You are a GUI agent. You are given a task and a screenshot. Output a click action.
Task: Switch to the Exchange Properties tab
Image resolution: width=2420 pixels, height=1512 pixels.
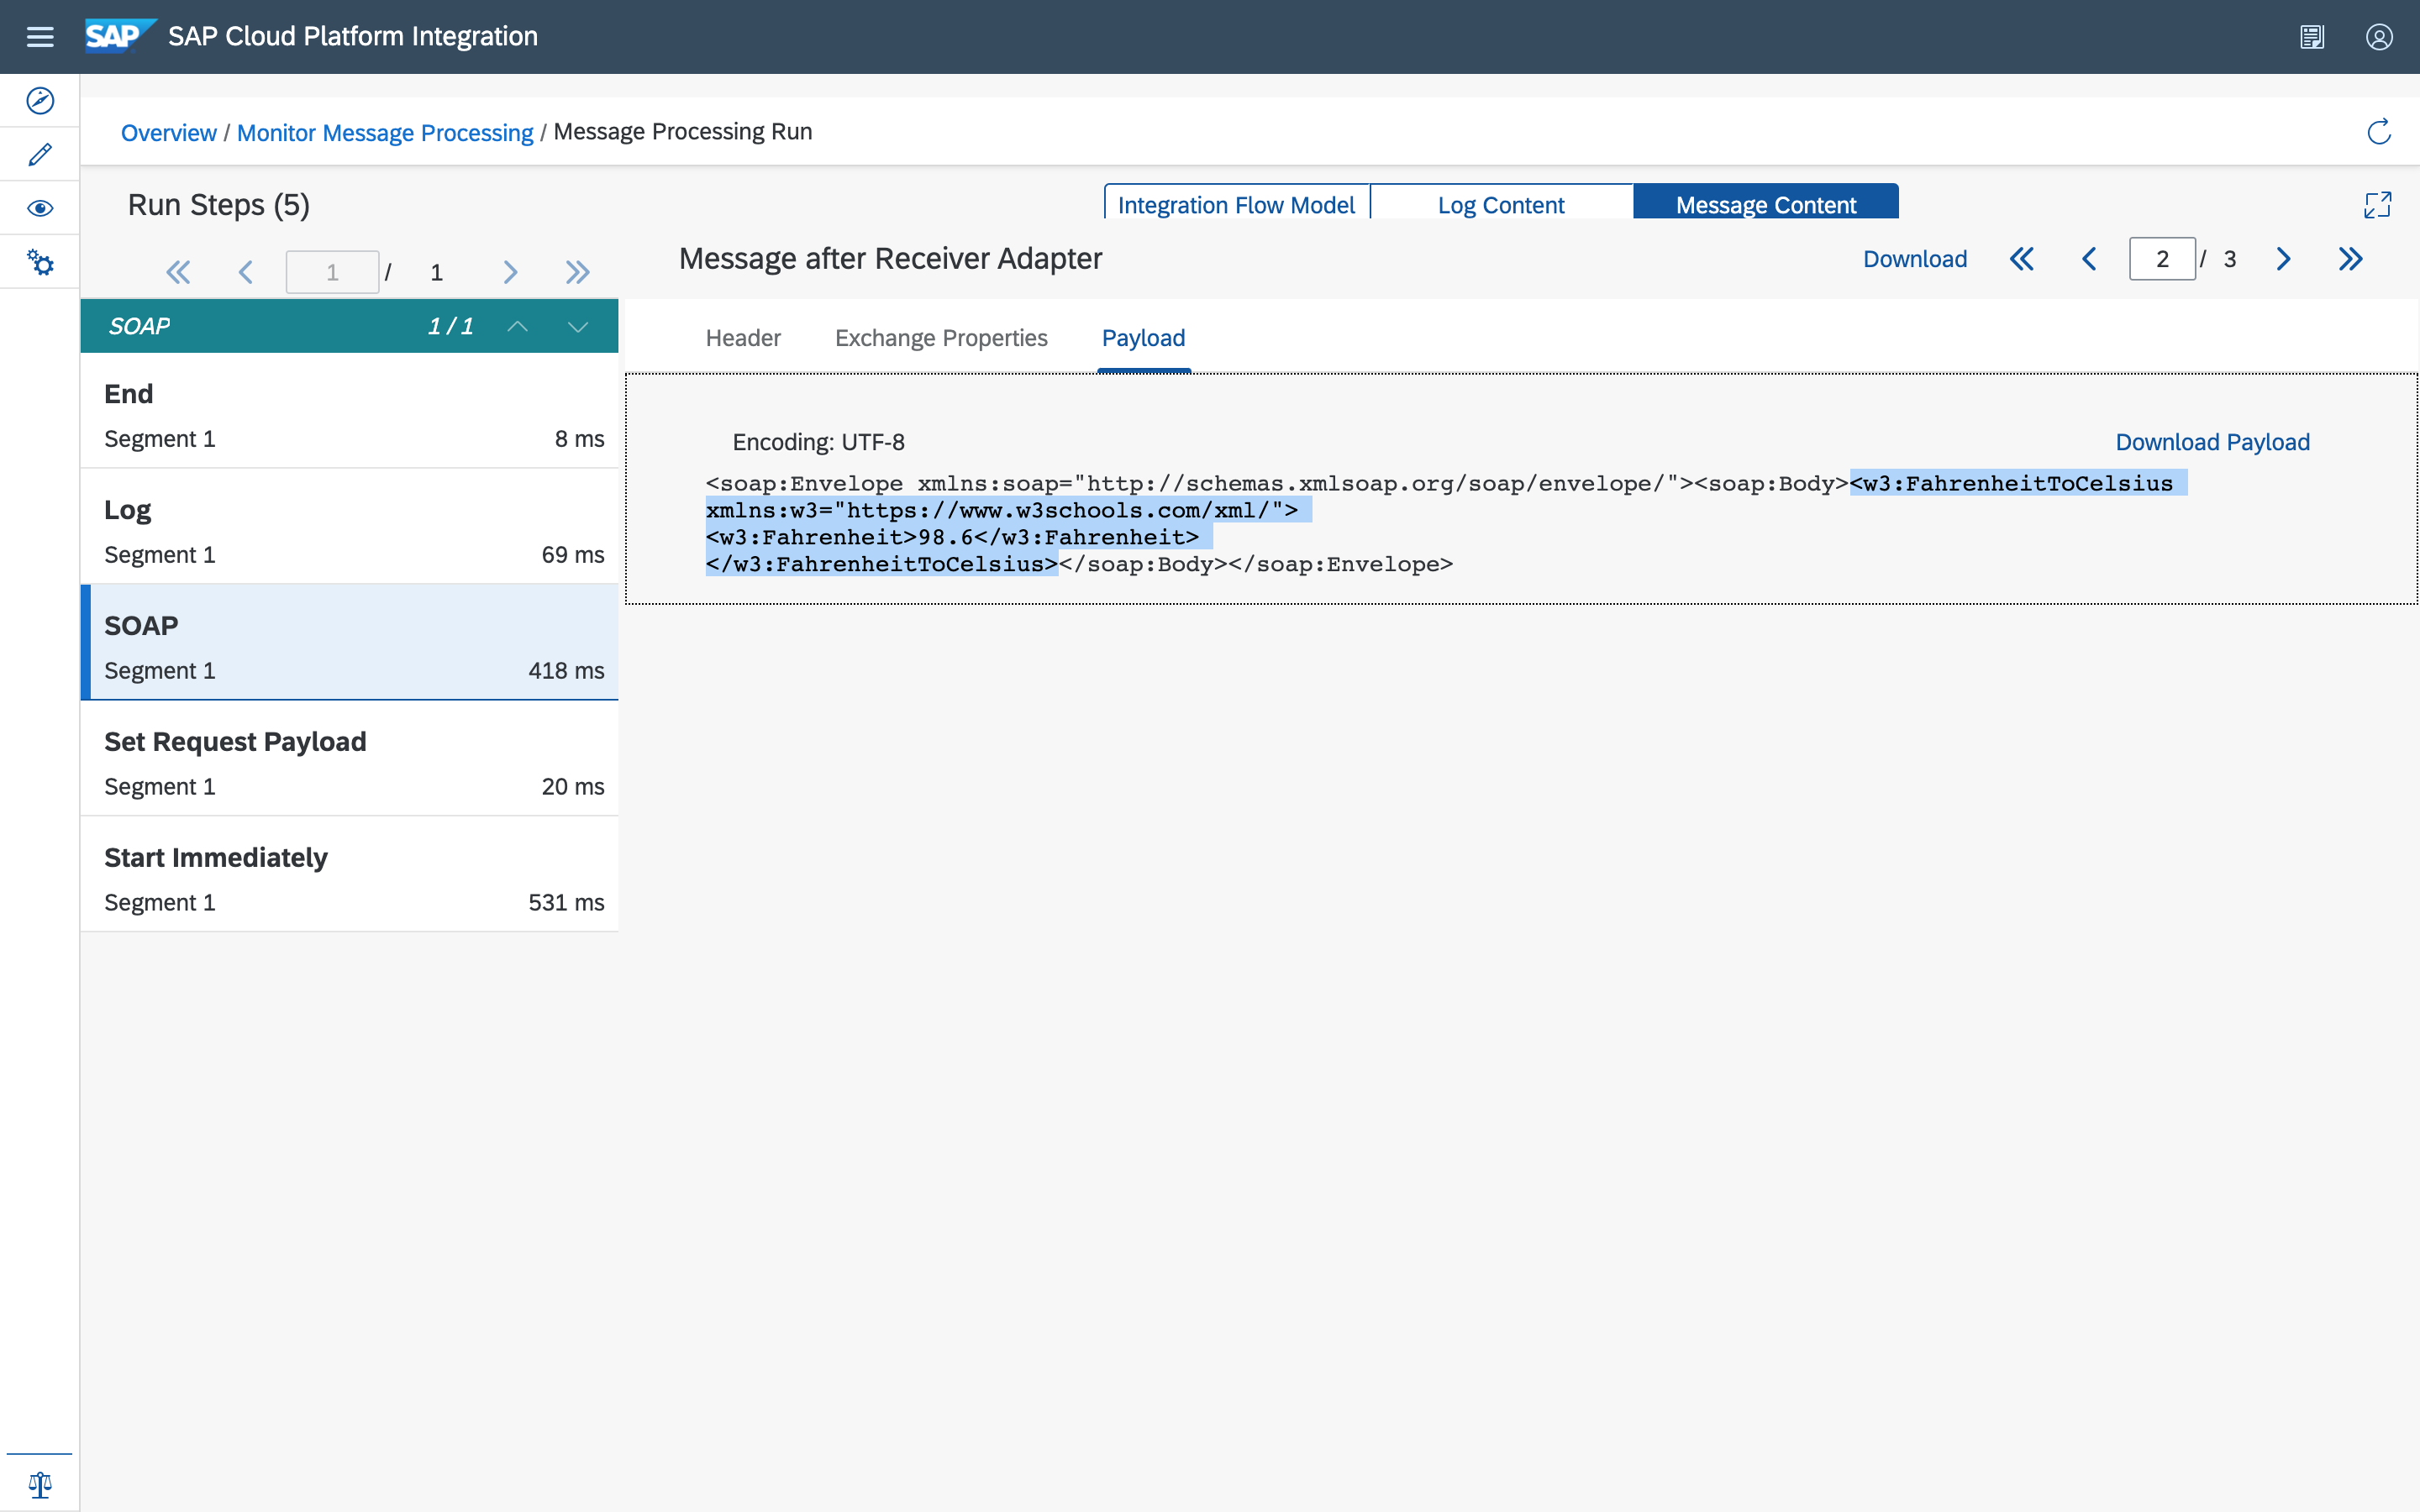pyautogui.click(x=941, y=338)
